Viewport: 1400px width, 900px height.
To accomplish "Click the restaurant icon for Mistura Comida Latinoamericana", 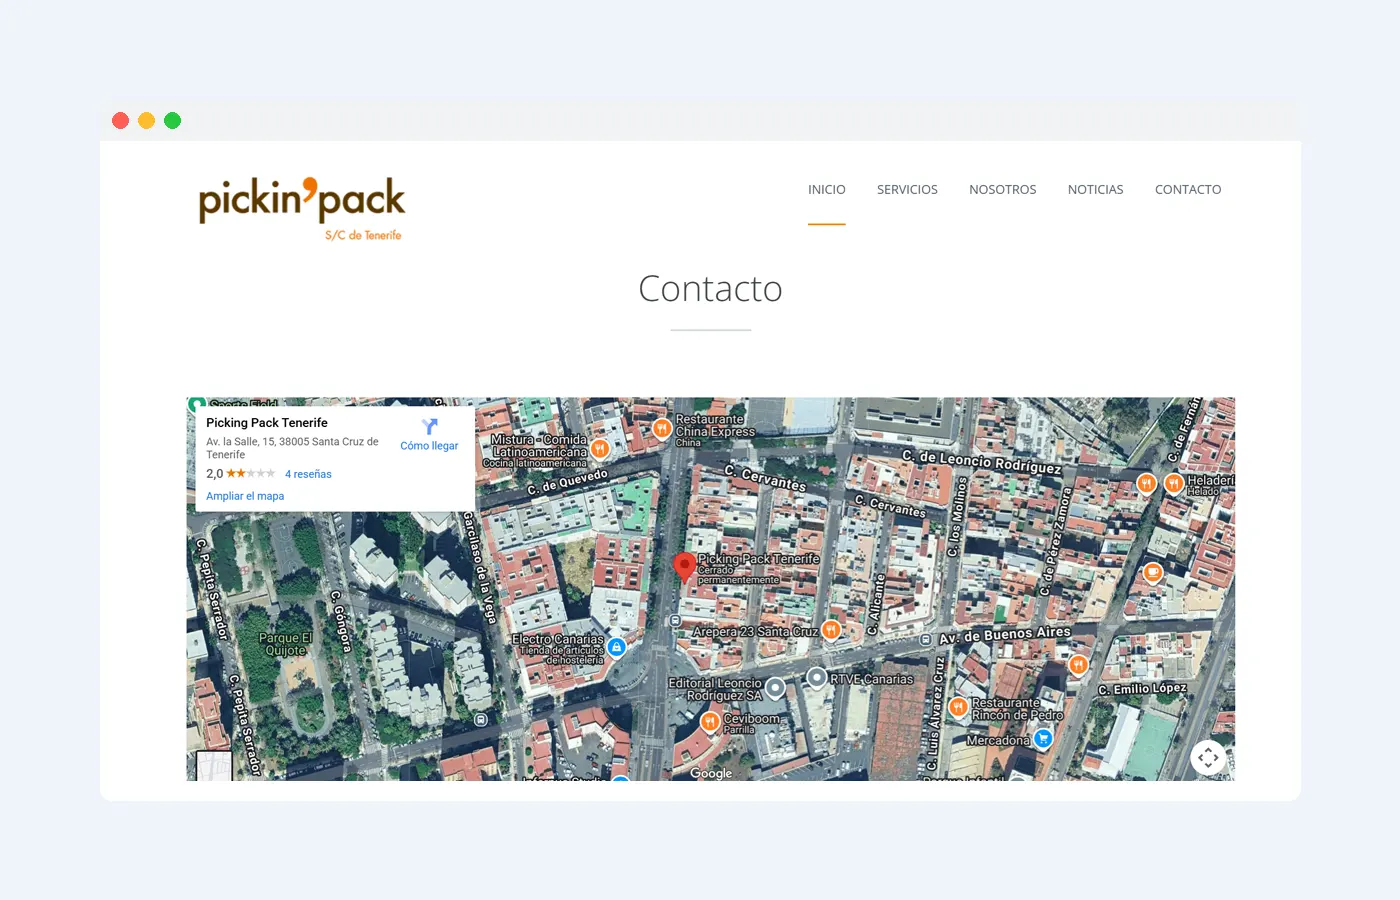I will pos(599,449).
